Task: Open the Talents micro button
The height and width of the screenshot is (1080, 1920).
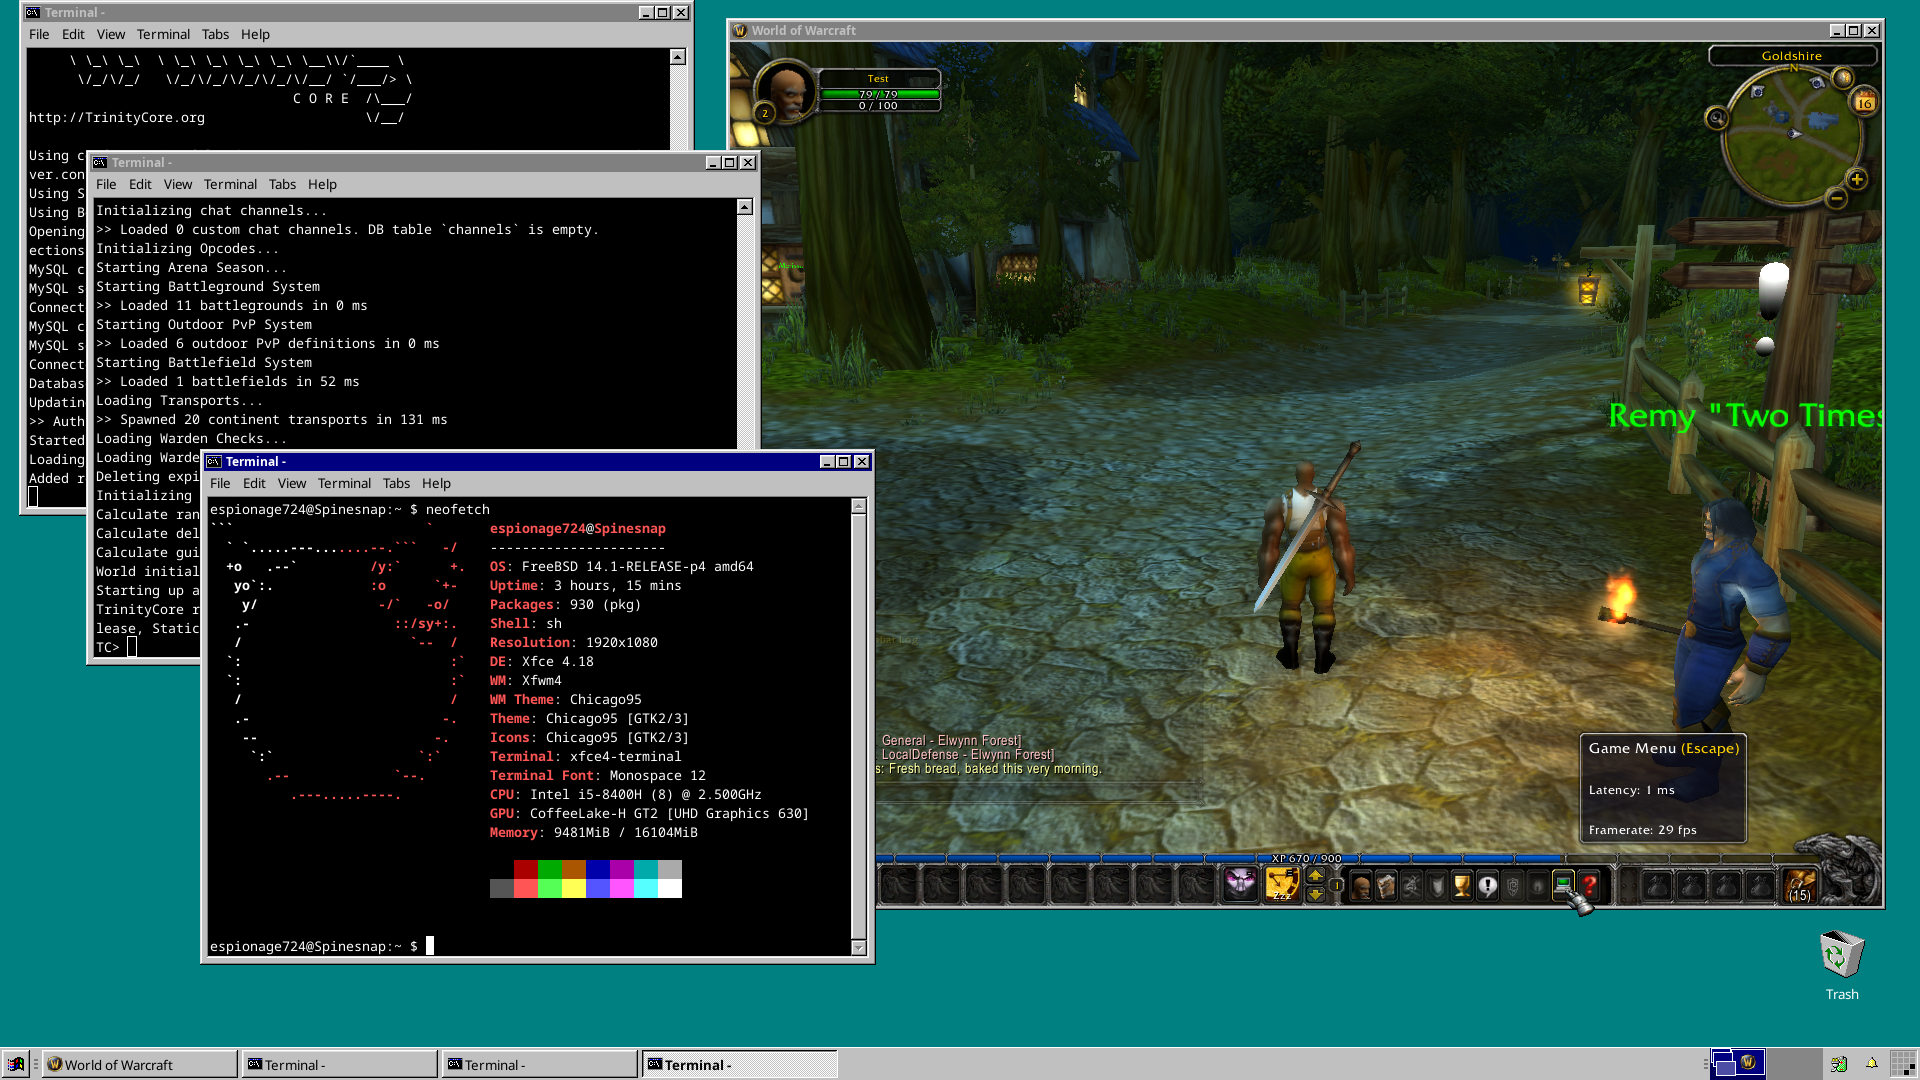Action: pos(1412,886)
